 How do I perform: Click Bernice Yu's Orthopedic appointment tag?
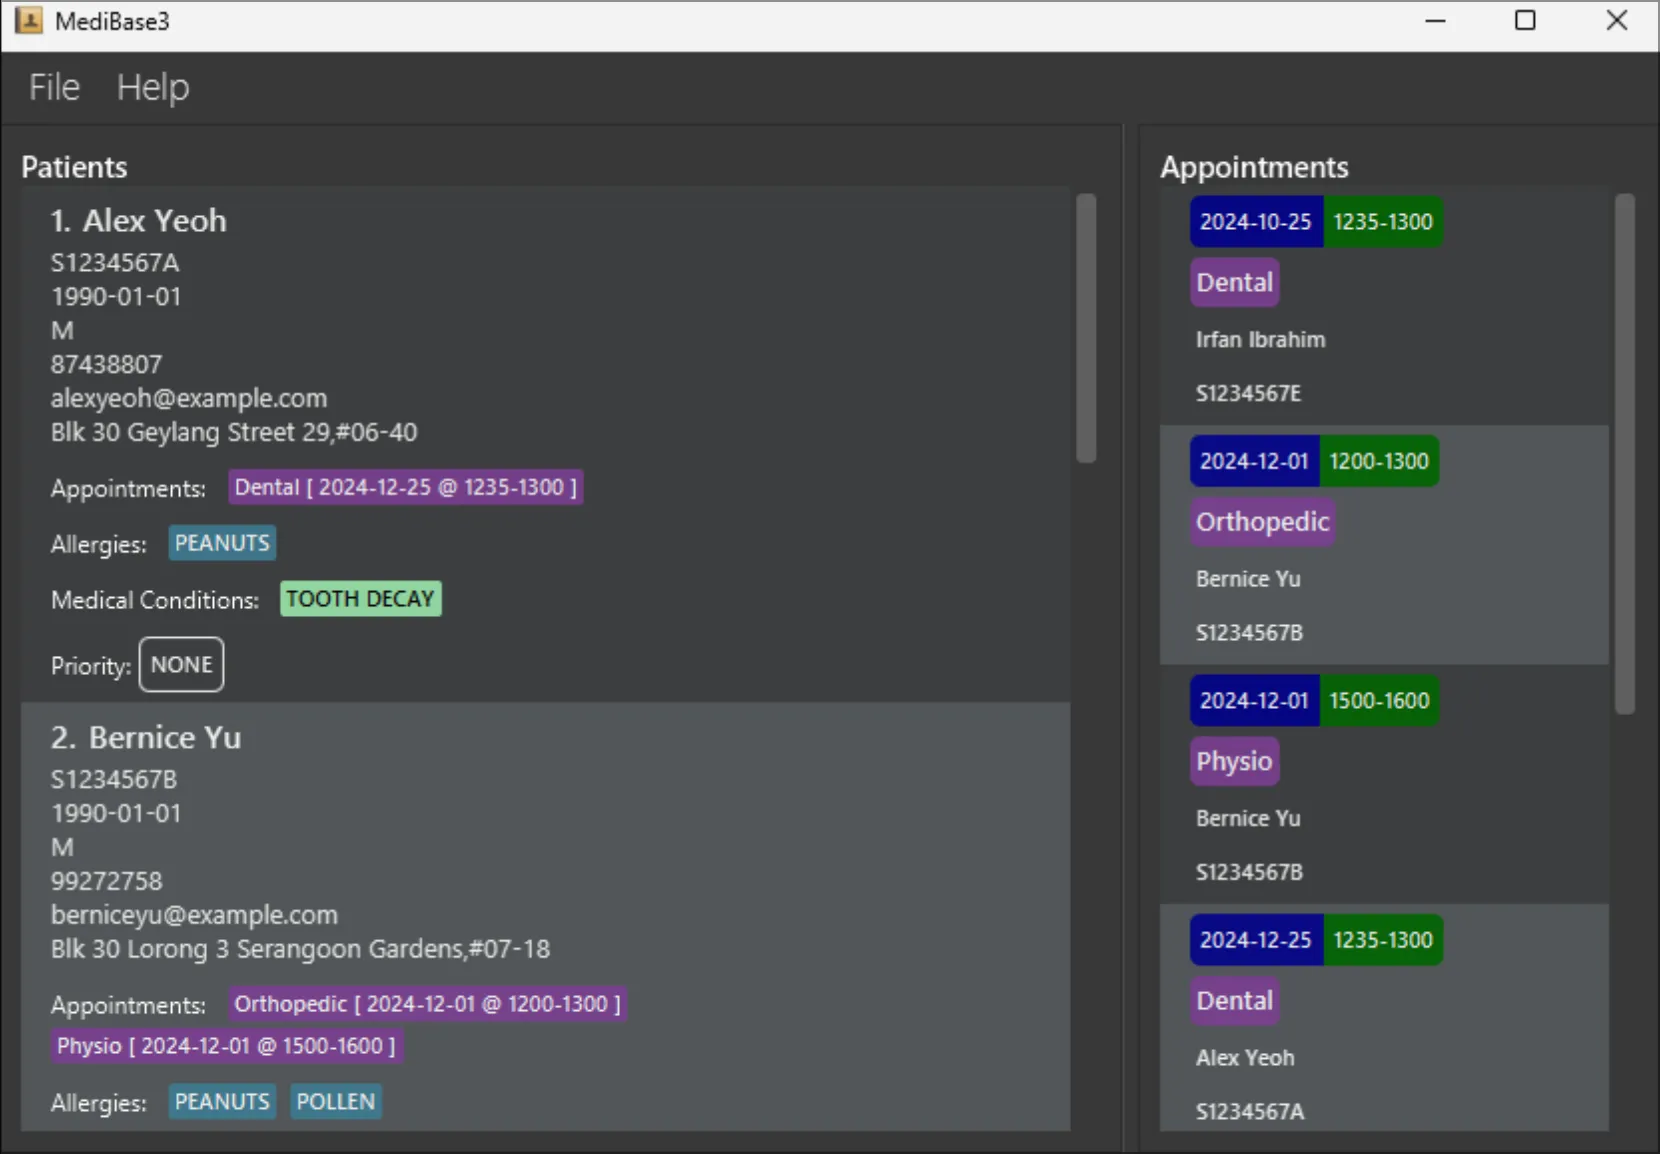click(427, 1004)
